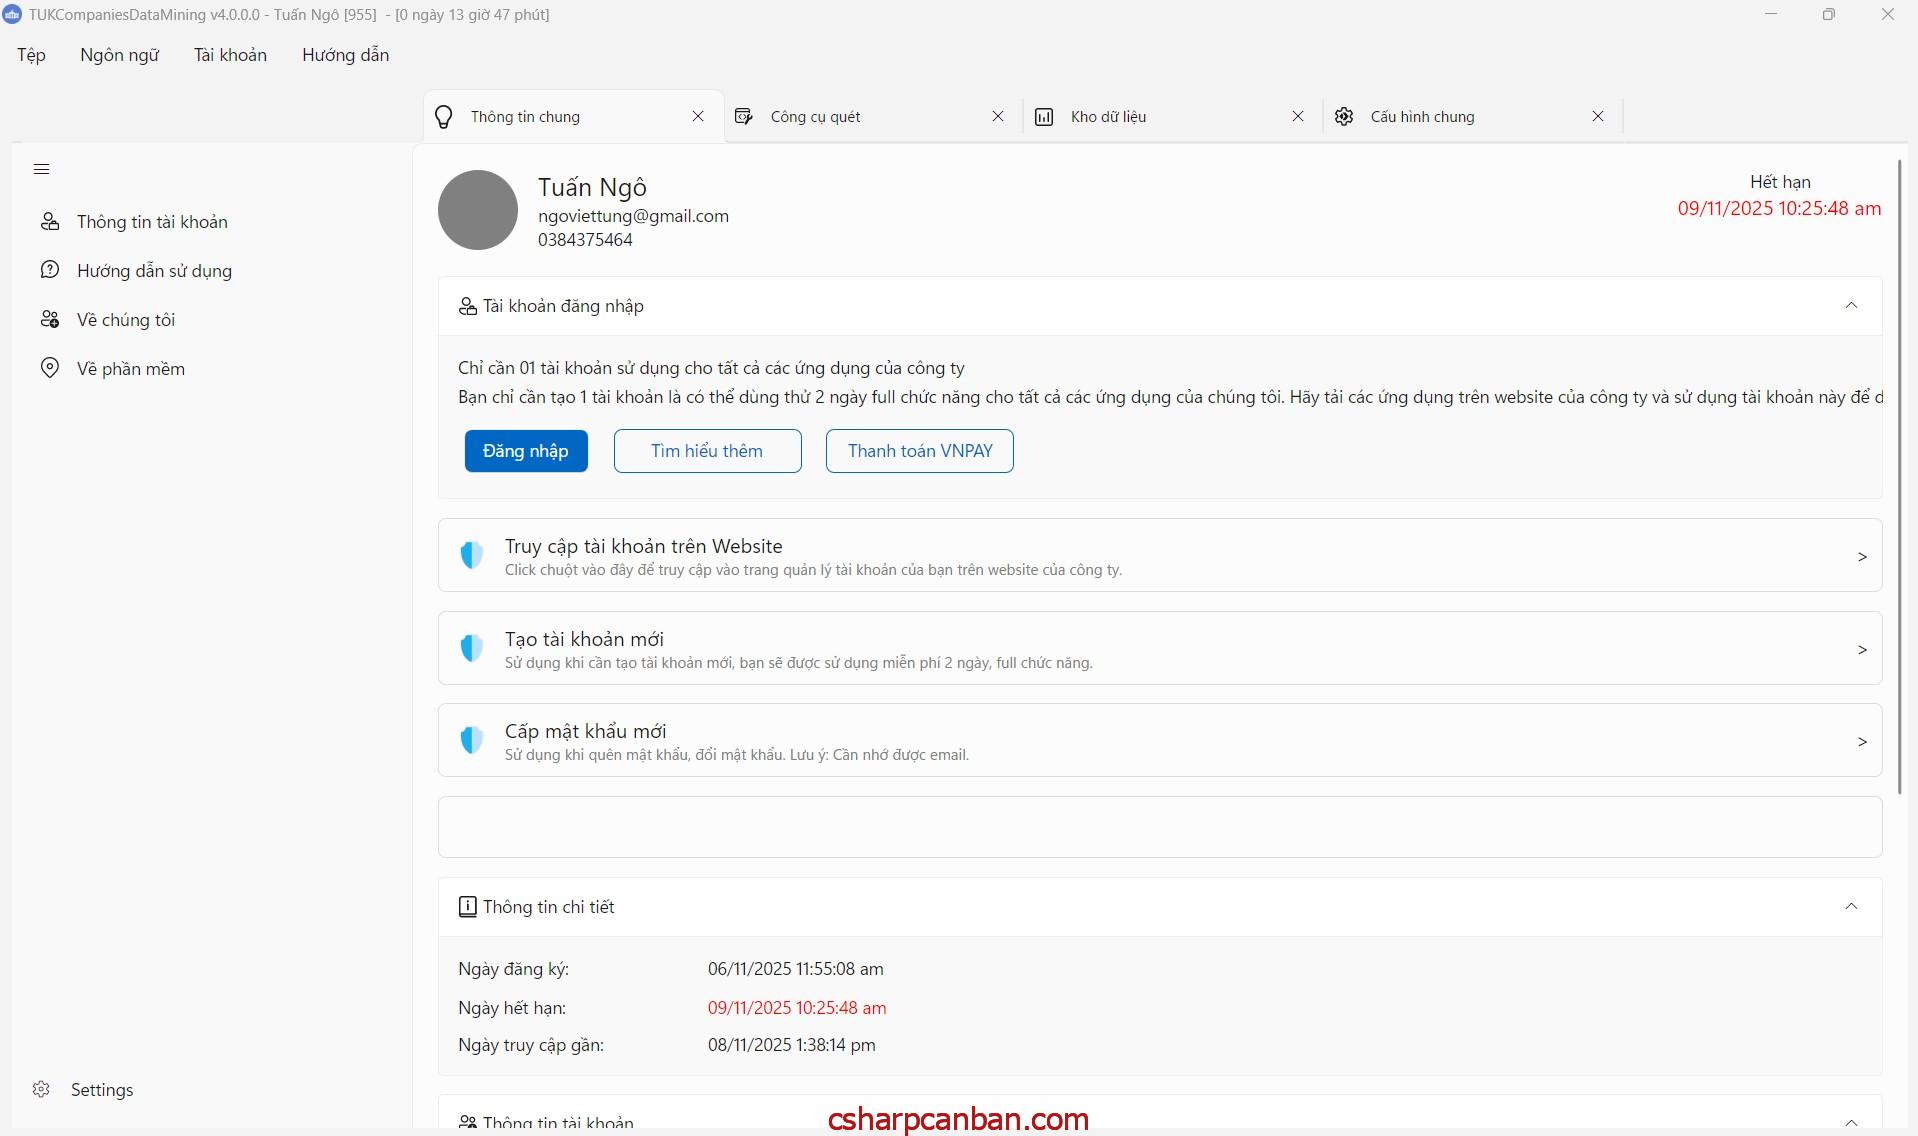
Task: Select Về phần mềm location icon
Action: click(50, 368)
